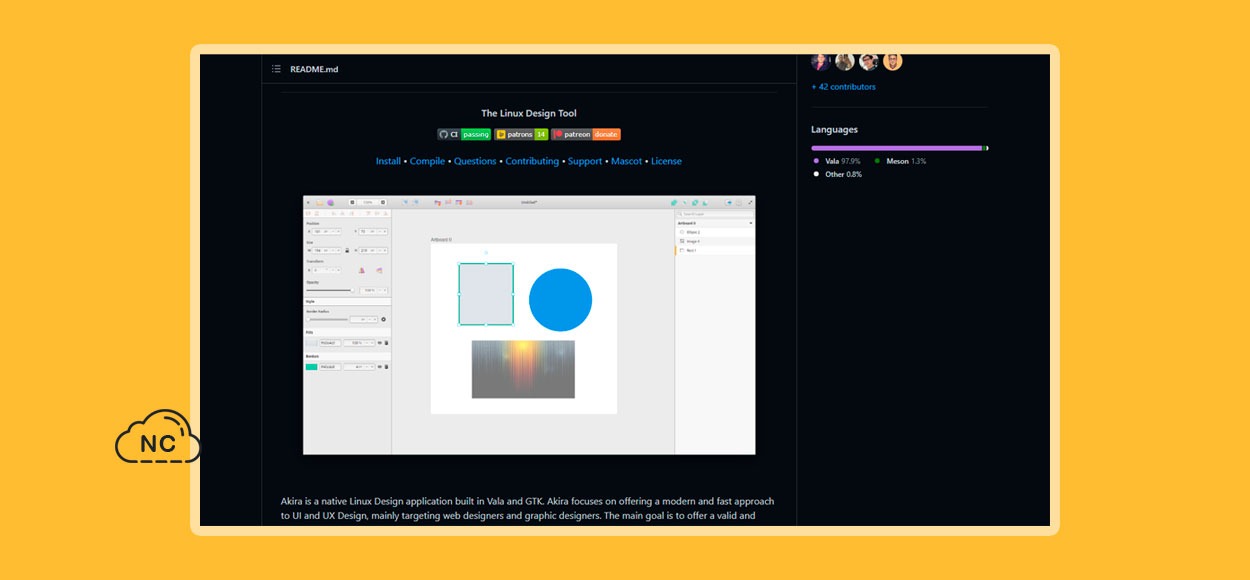Select the blurred image on the artboard
This screenshot has width=1250, height=580.
(x=523, y=369)
